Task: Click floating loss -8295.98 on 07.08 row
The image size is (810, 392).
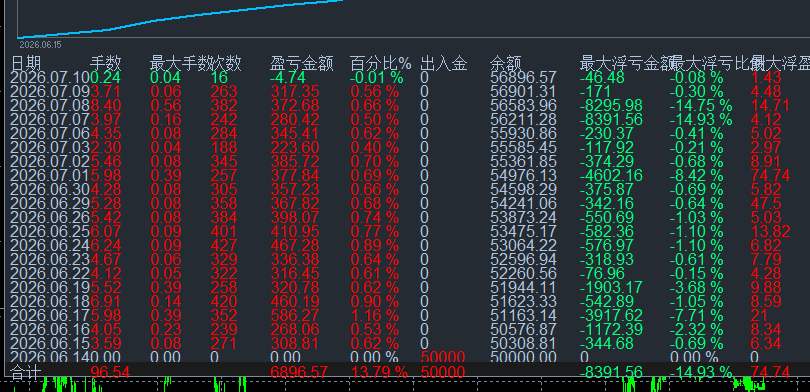Action: pyautogui.click(x=611, y=106)
